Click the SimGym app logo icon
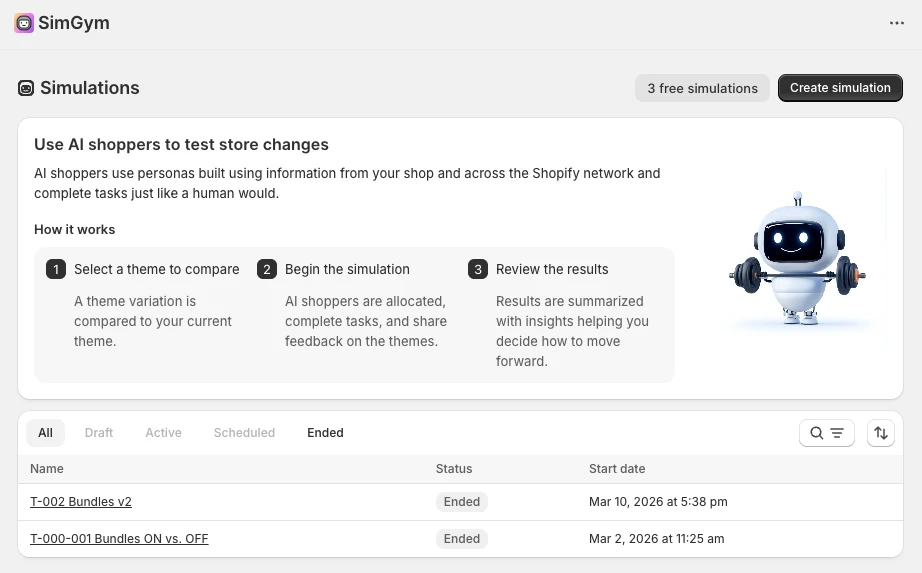 [x=24, y=23]
